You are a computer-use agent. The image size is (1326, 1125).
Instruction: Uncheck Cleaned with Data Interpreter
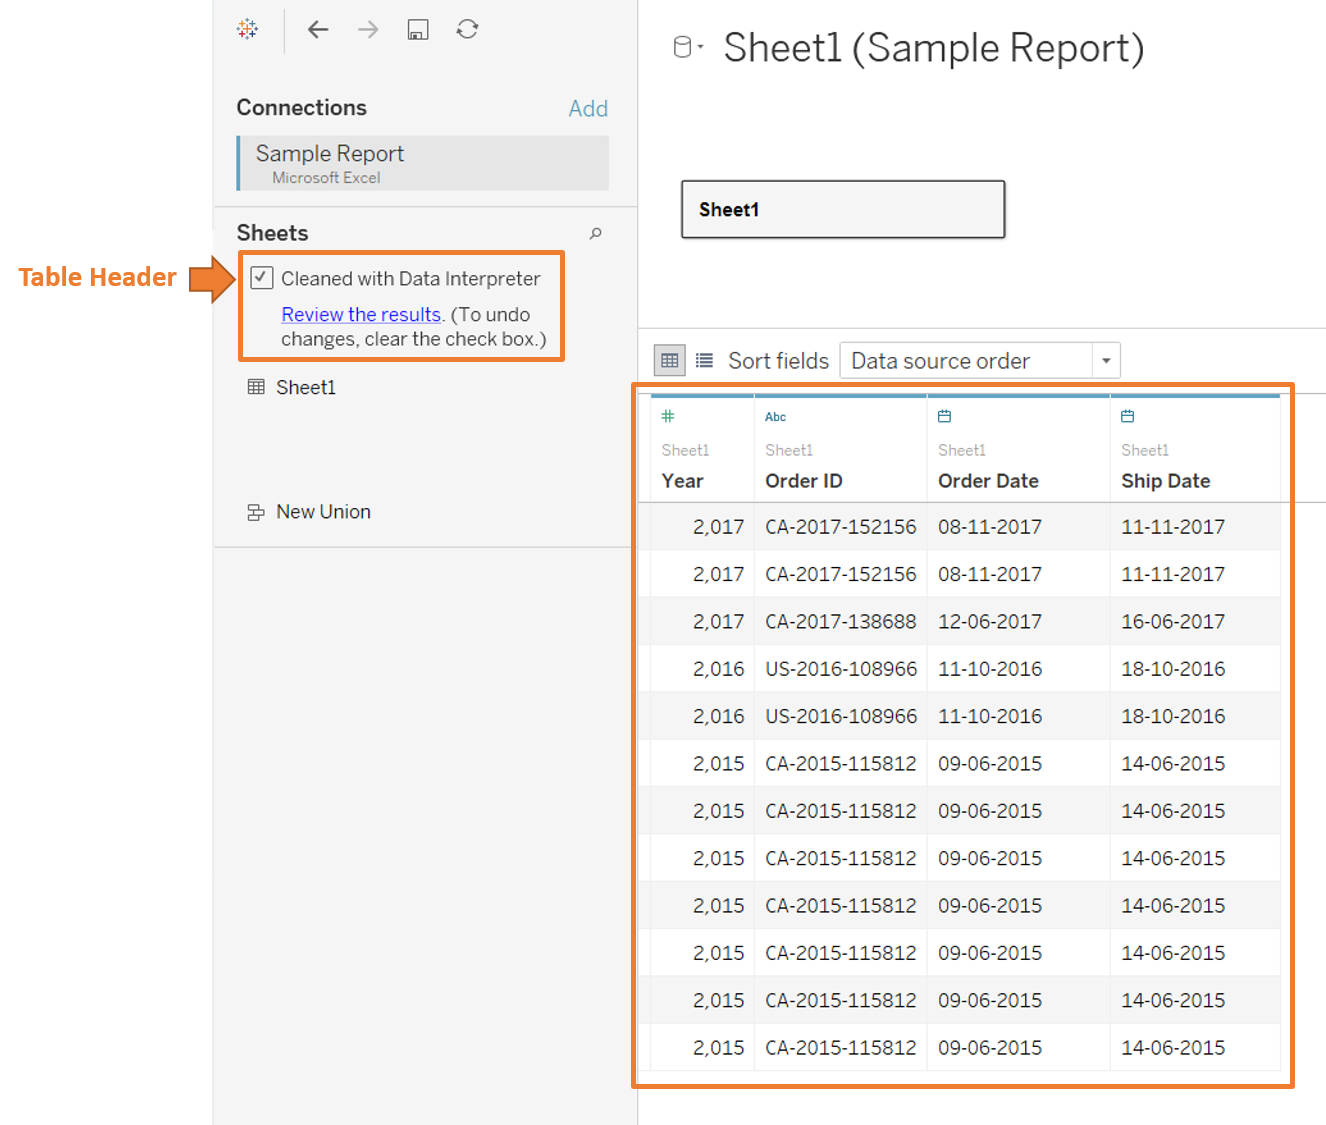tap(262, 278)
